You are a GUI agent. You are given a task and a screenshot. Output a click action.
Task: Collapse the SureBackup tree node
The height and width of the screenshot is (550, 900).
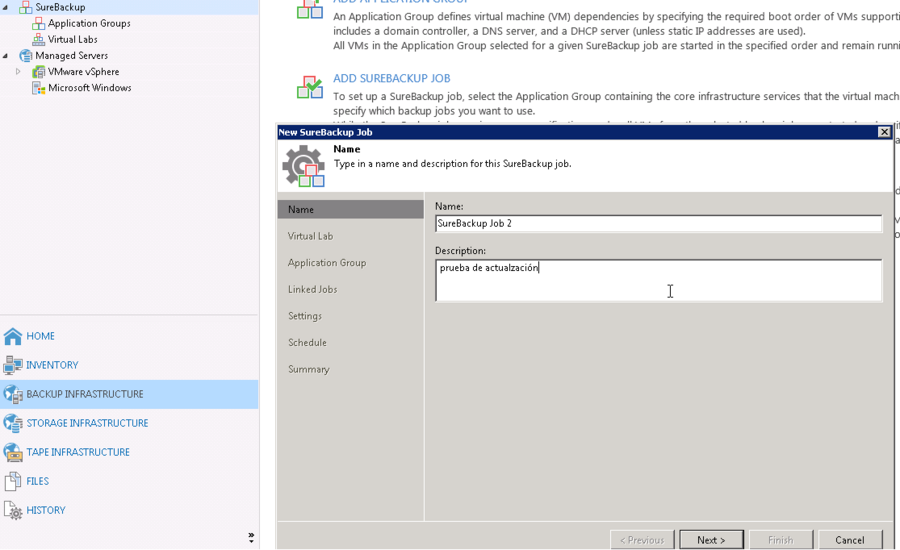[6, 8]
